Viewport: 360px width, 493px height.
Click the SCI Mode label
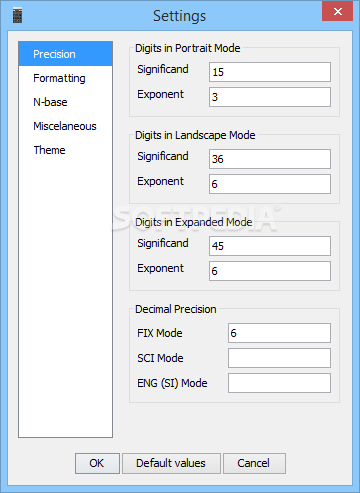(x=160, y=358)
